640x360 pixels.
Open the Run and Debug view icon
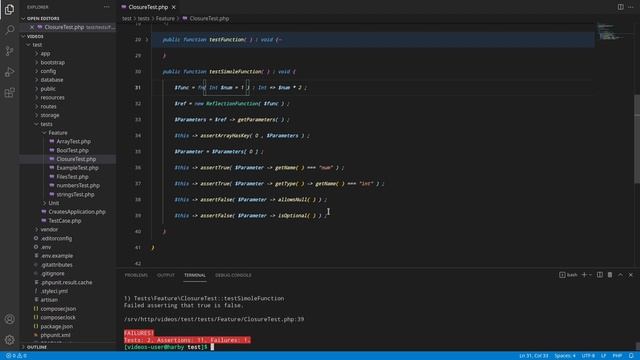point(9,72)
